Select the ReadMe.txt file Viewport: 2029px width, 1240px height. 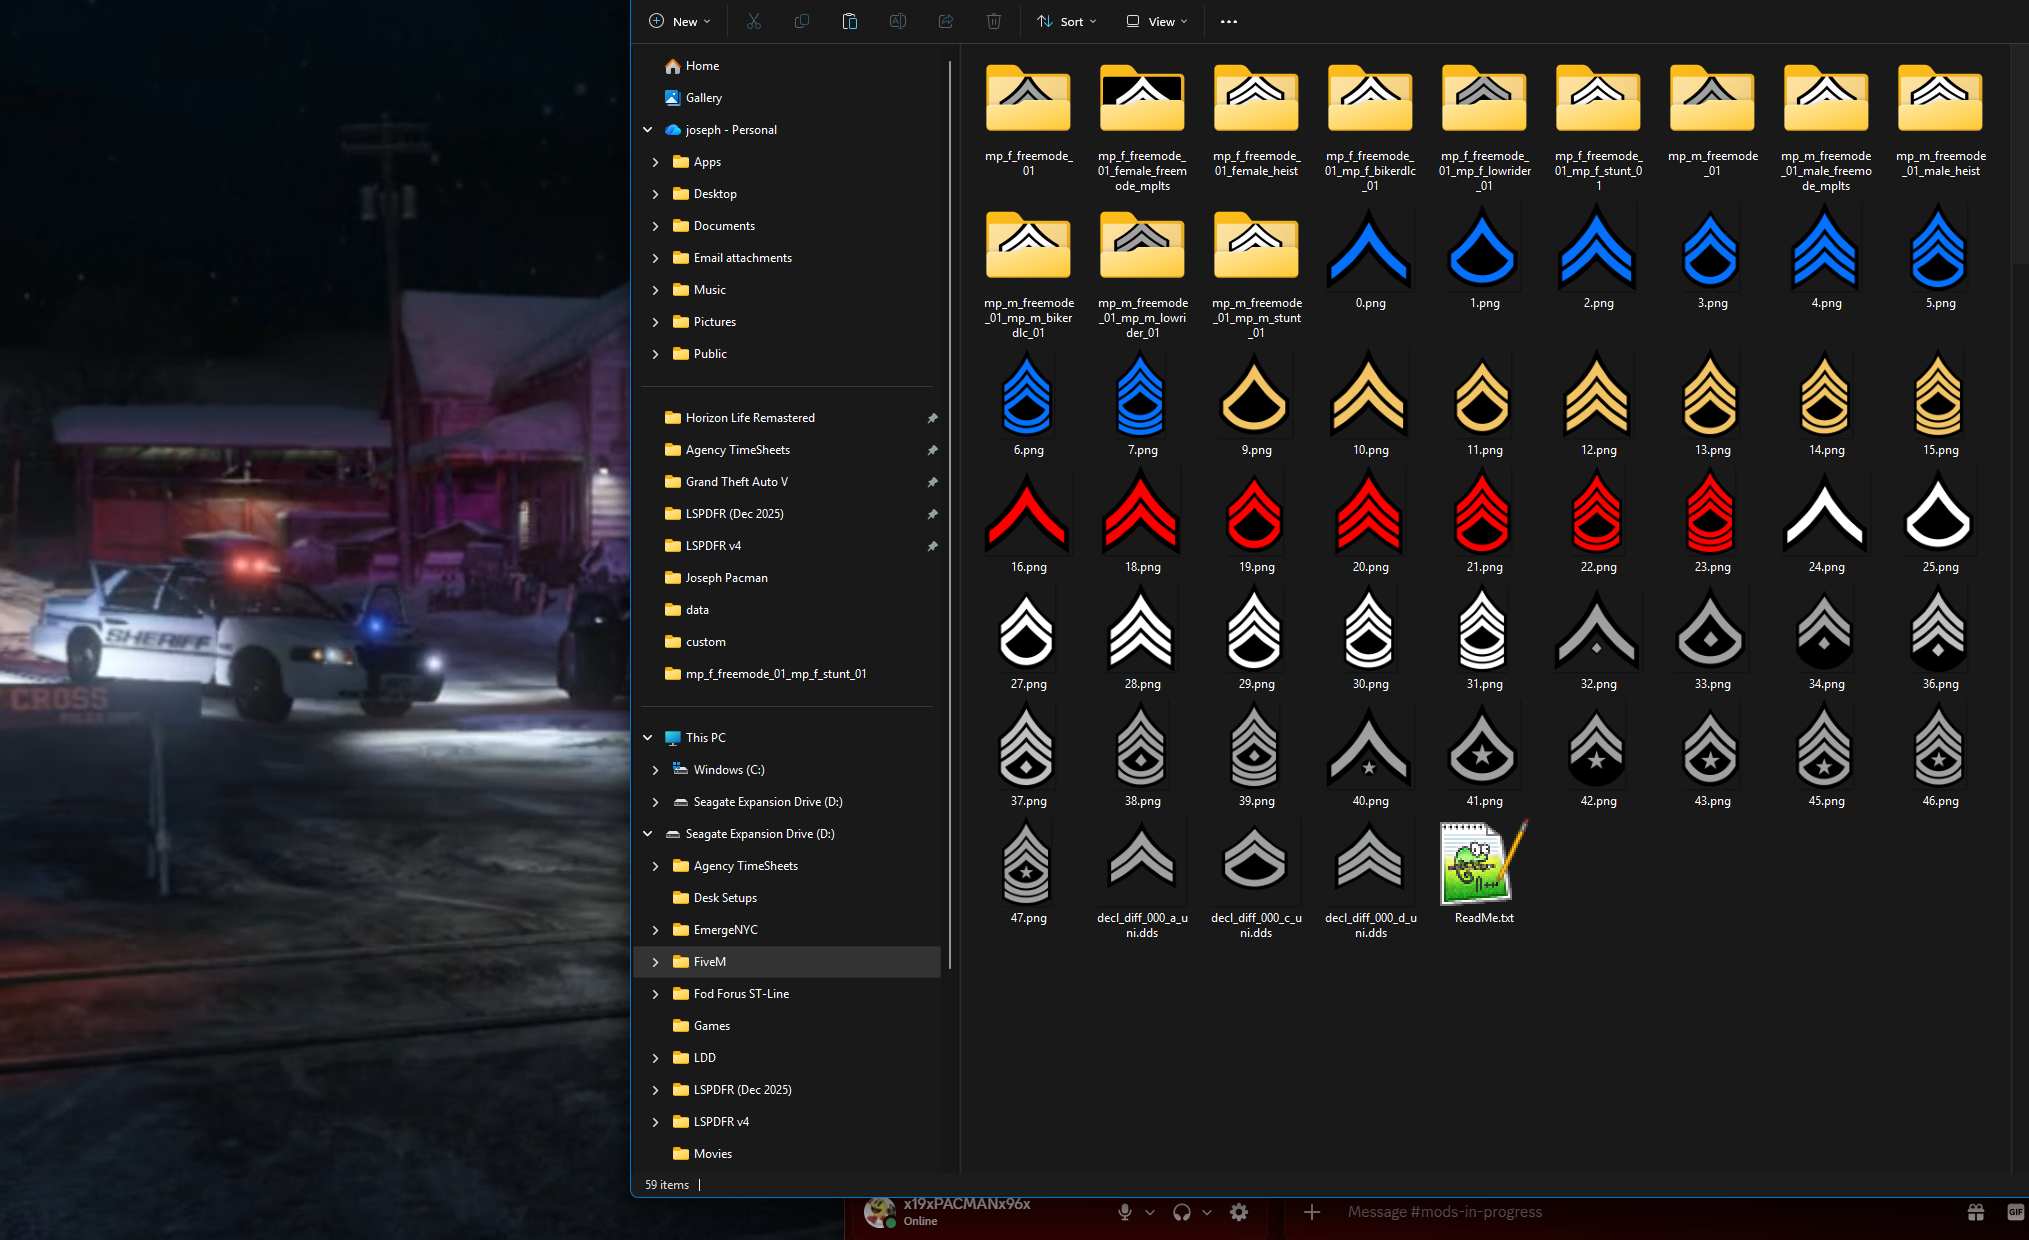[1484, 872]
